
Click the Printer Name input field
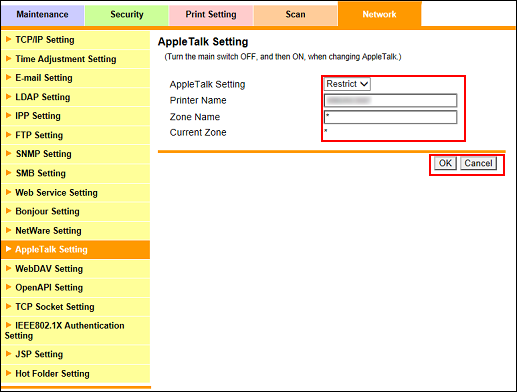pos(390,100)
